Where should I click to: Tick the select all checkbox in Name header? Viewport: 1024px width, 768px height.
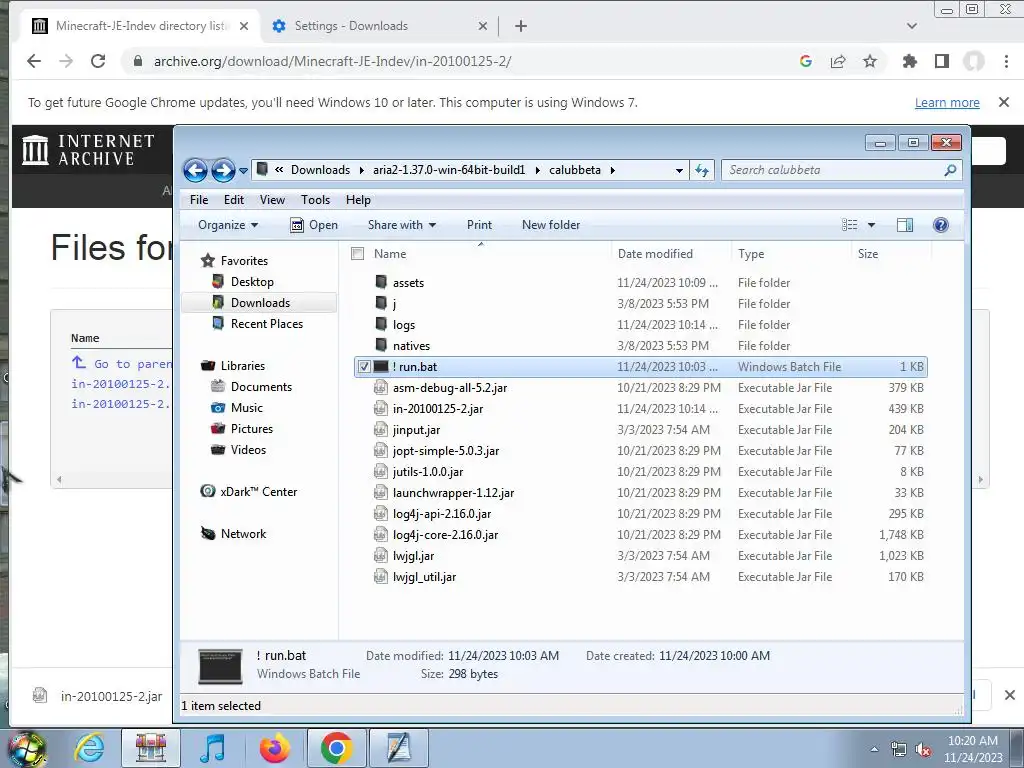(357, 253)
